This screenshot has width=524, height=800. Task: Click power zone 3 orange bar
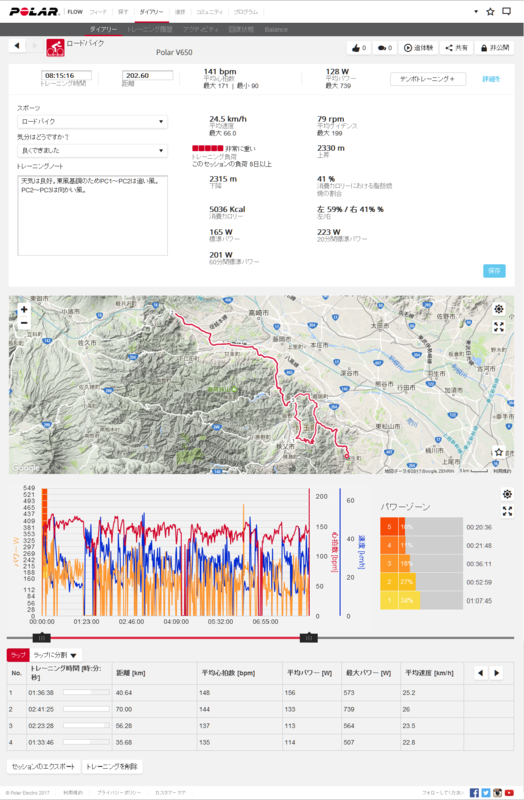(396, 564)
